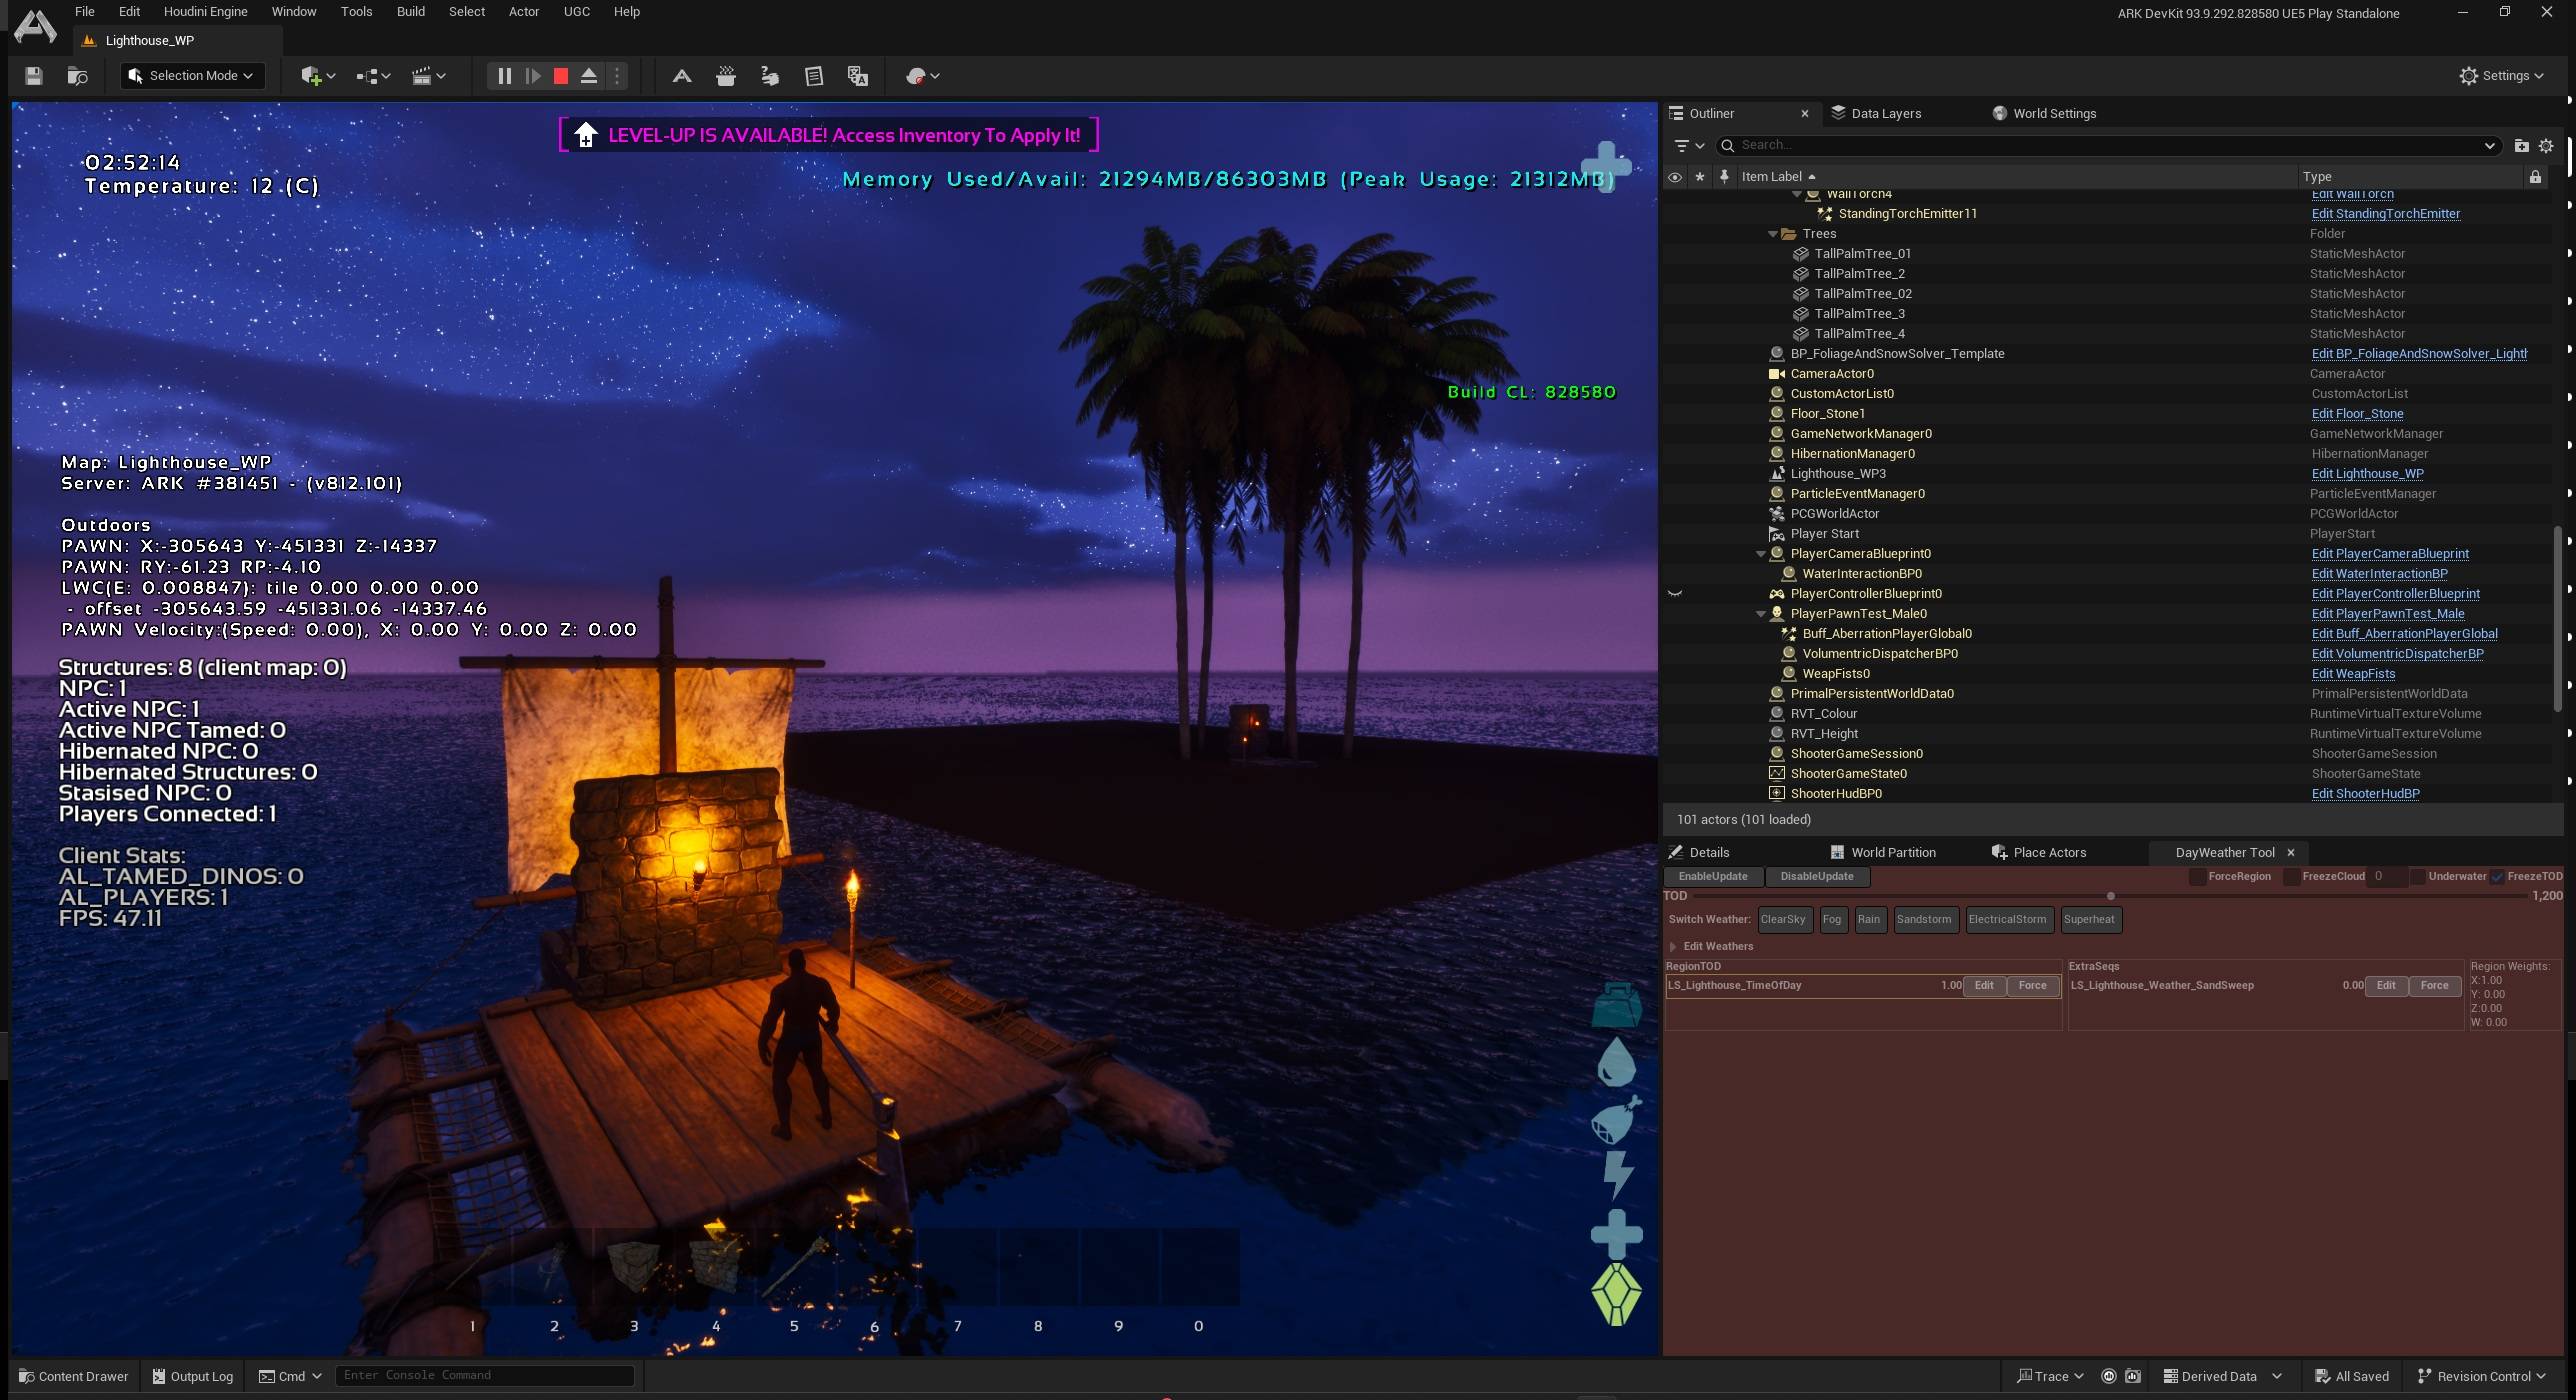Click the EnableUpdate button
Screen dimensions: 2576x1400
pyautogui.click(x=1713, y=877)
